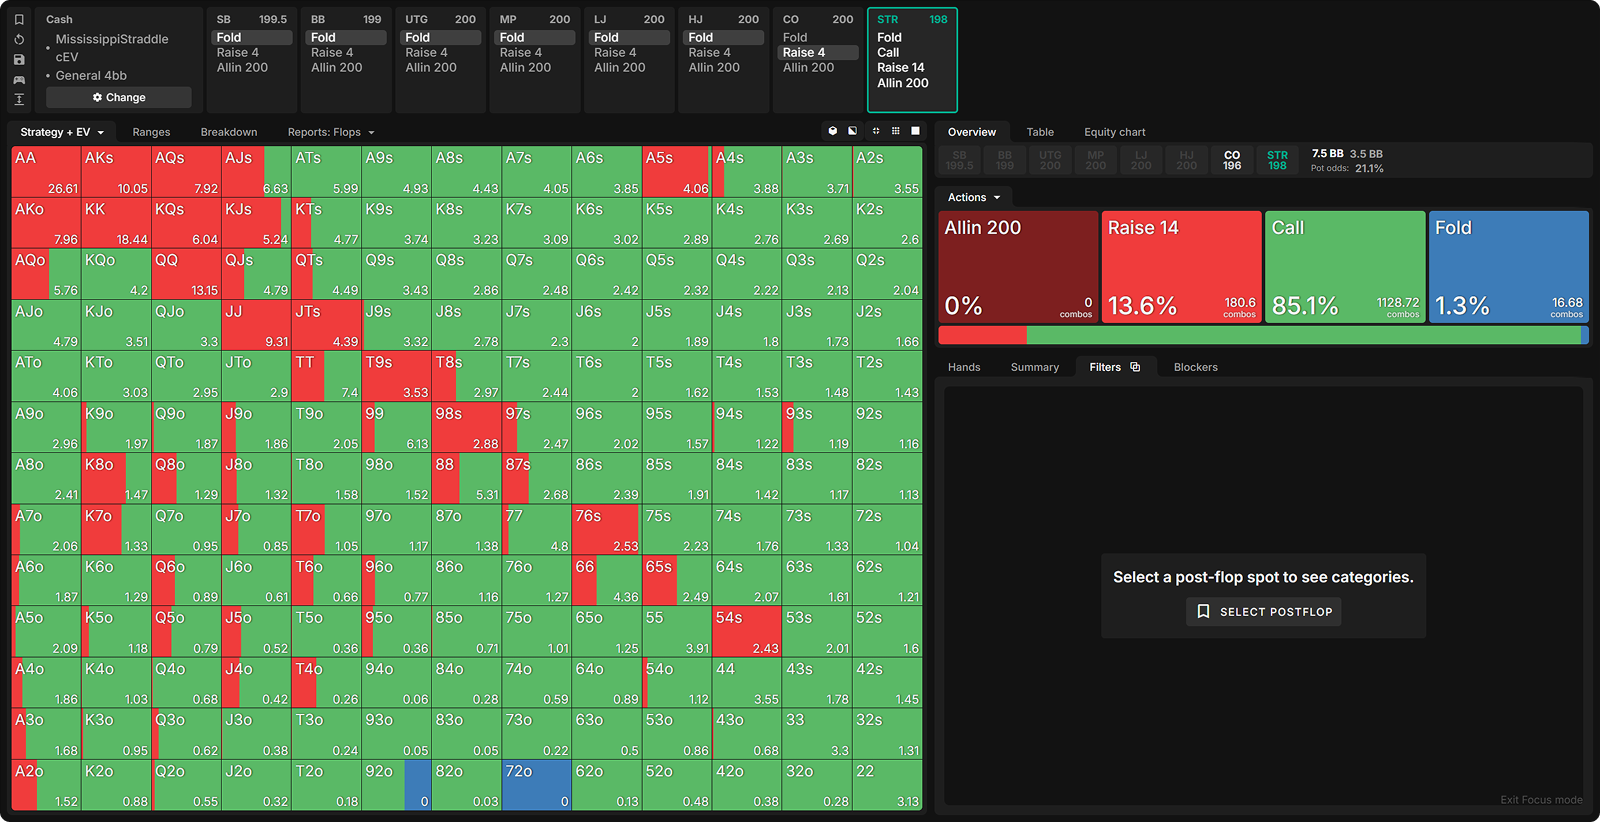Click the Change settings button
1600x822 pixels.
click(119, 98)
